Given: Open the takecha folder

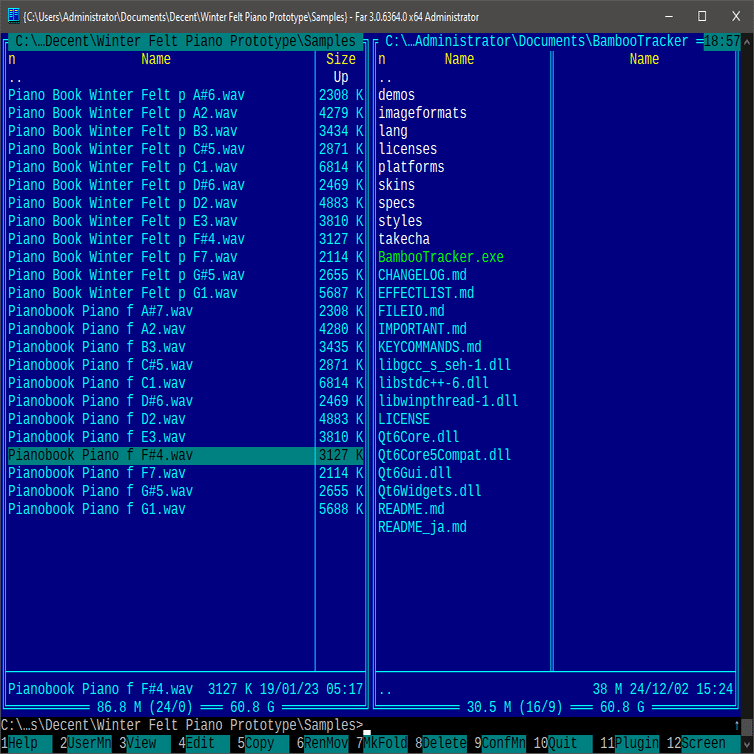Looking at the screenshot, I should pos(404,239).
